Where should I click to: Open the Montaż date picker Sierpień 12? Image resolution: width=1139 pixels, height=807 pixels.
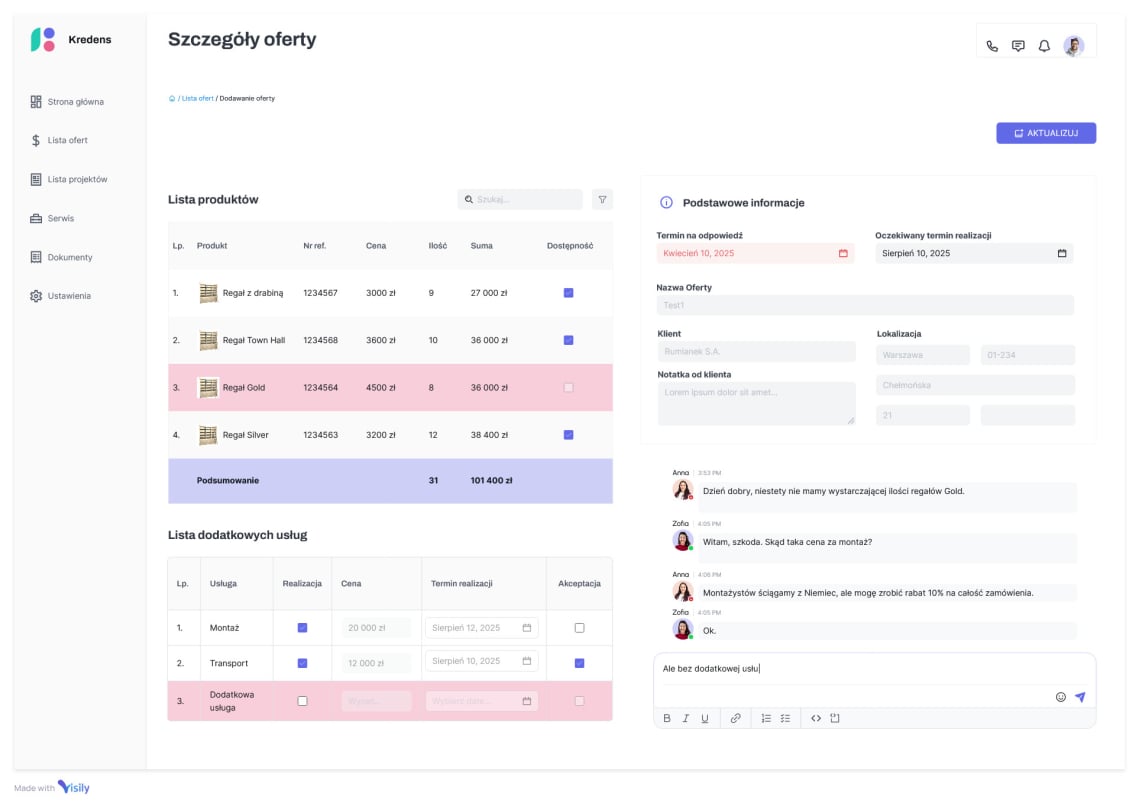click(526, 628)
